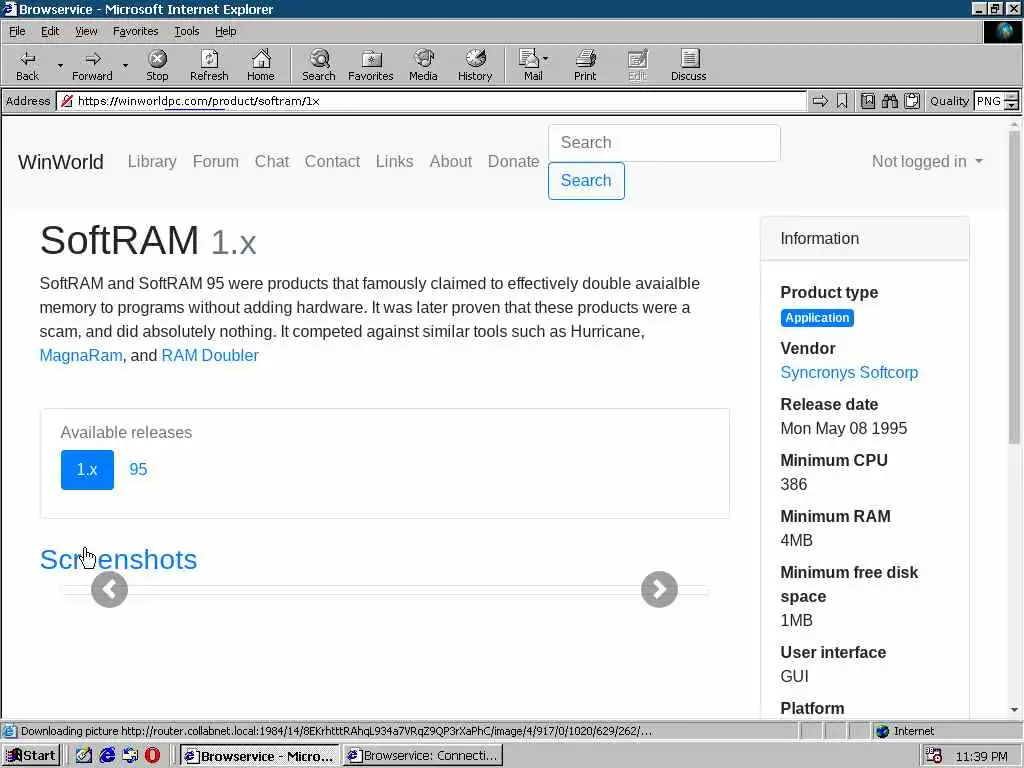Launch Internet Explorer from quick launch
Screen dimensions: 1024x768
pyautogui.click(x=107, y=756)
